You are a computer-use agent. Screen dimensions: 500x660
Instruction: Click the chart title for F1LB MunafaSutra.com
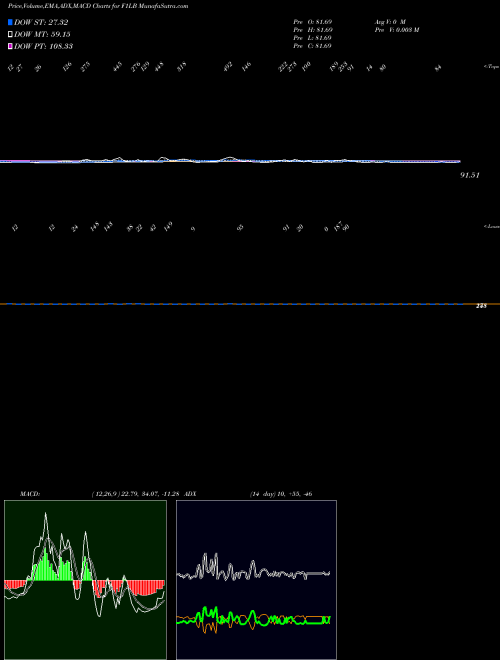(x=98, y=6)
